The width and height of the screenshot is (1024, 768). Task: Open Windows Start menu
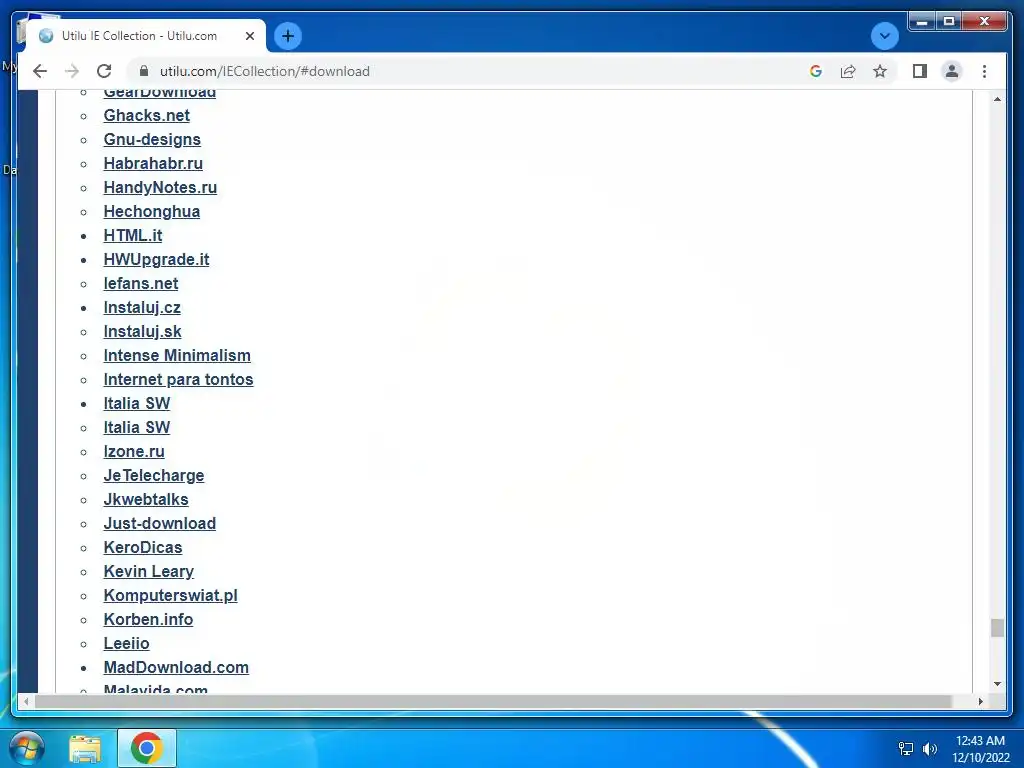click(27, 748)
